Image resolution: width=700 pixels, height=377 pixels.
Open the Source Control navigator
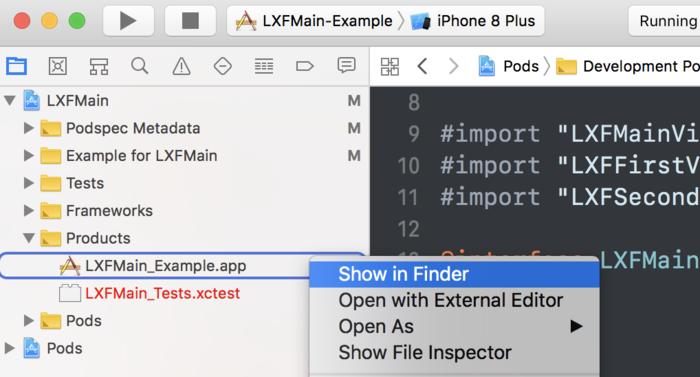(x=58, y=66)
